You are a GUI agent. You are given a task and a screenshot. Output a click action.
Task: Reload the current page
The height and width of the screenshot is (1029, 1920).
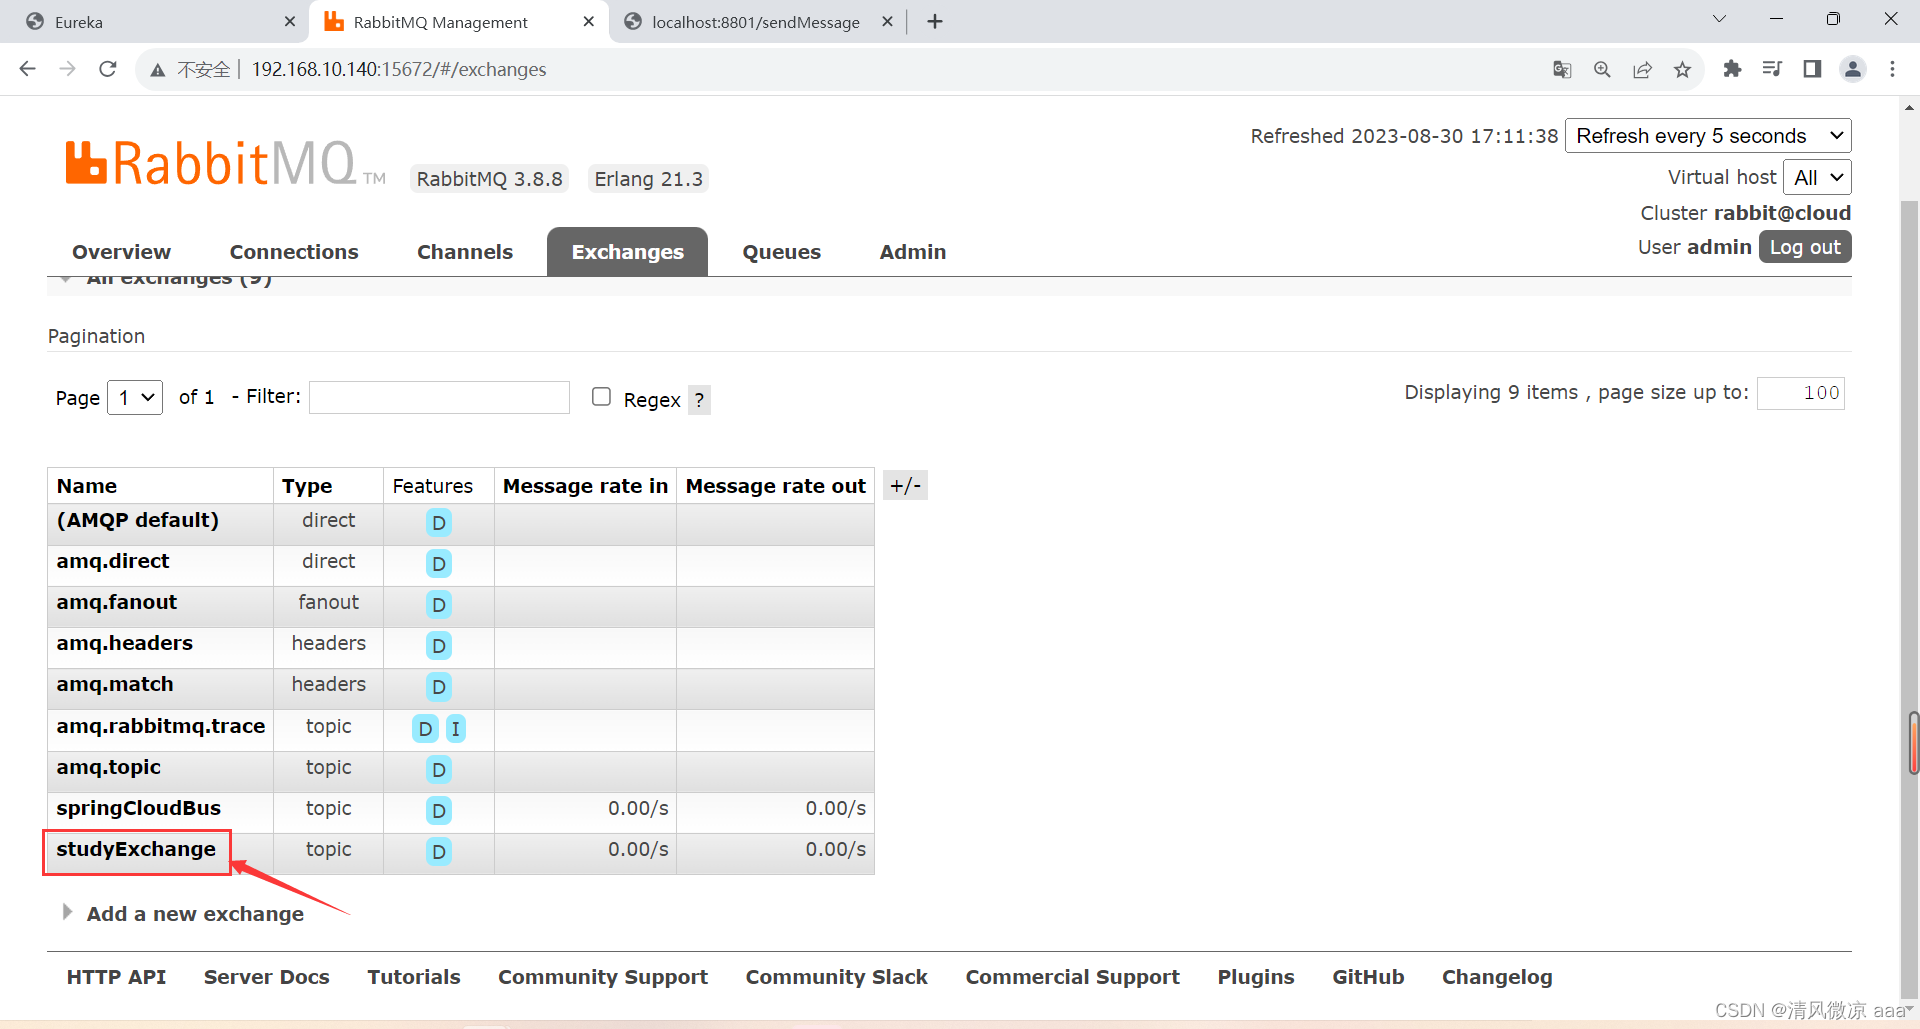108,69
